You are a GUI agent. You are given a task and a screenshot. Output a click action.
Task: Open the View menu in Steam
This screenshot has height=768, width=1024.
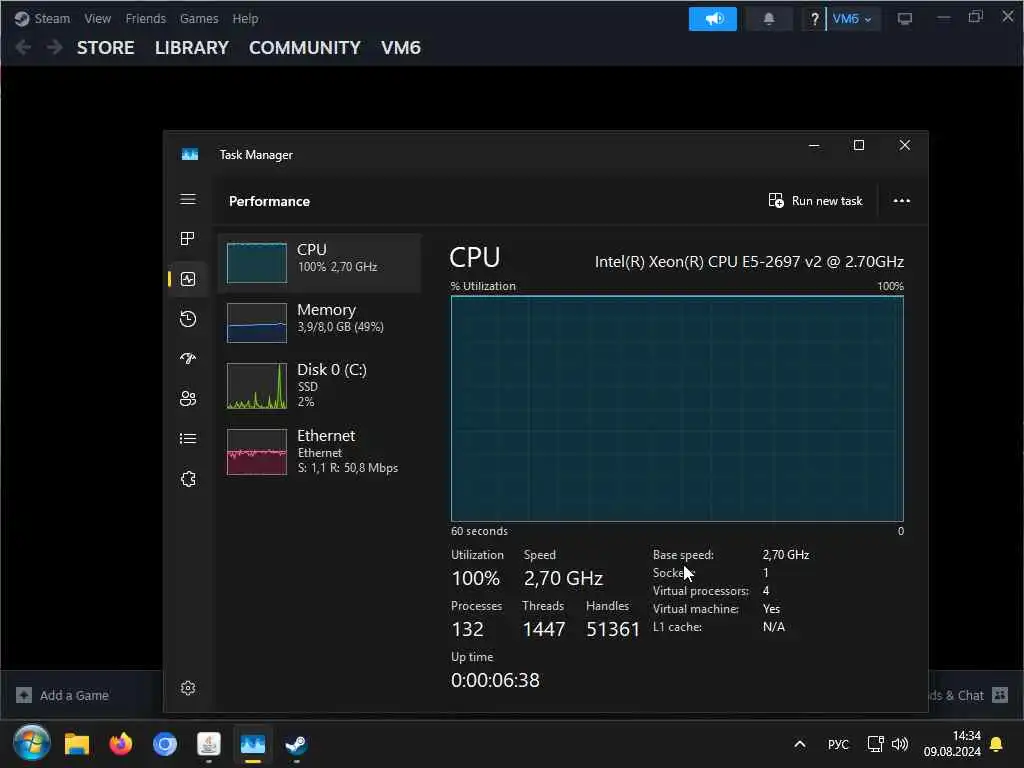[97, 18]
